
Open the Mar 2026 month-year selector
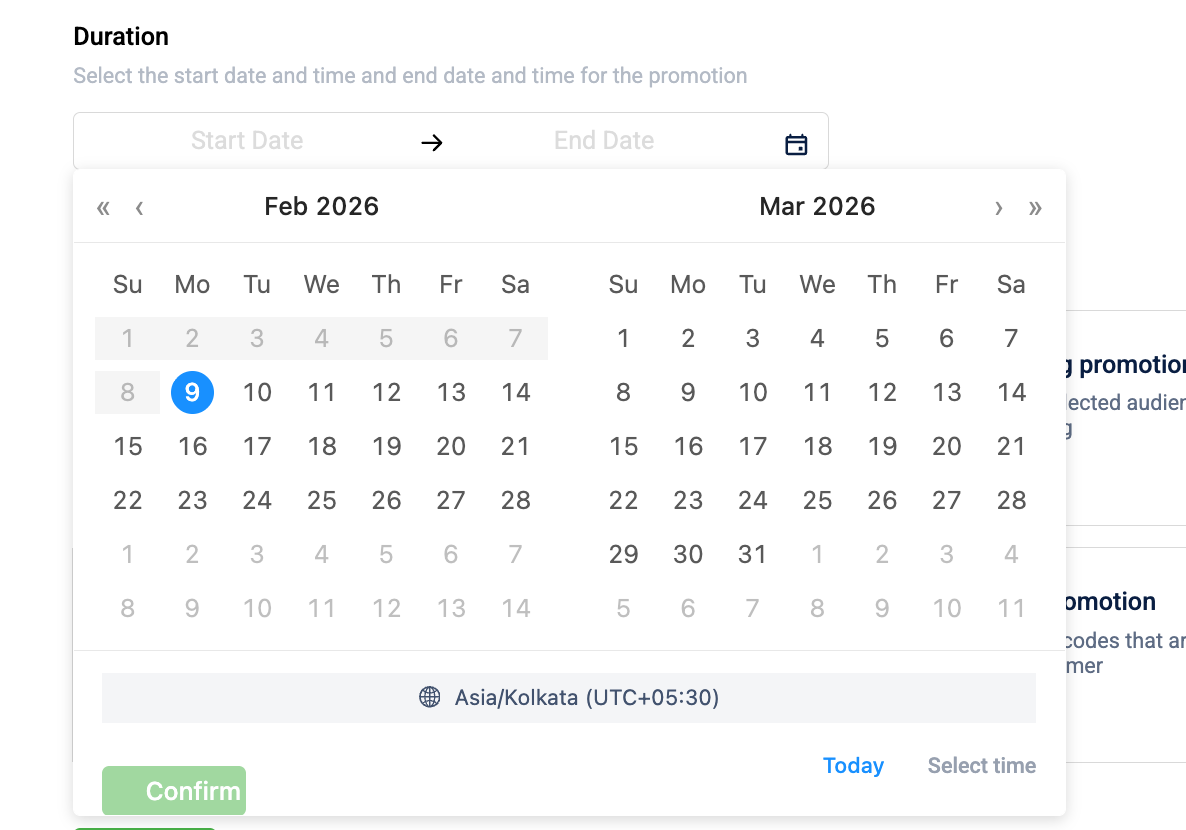817,207
